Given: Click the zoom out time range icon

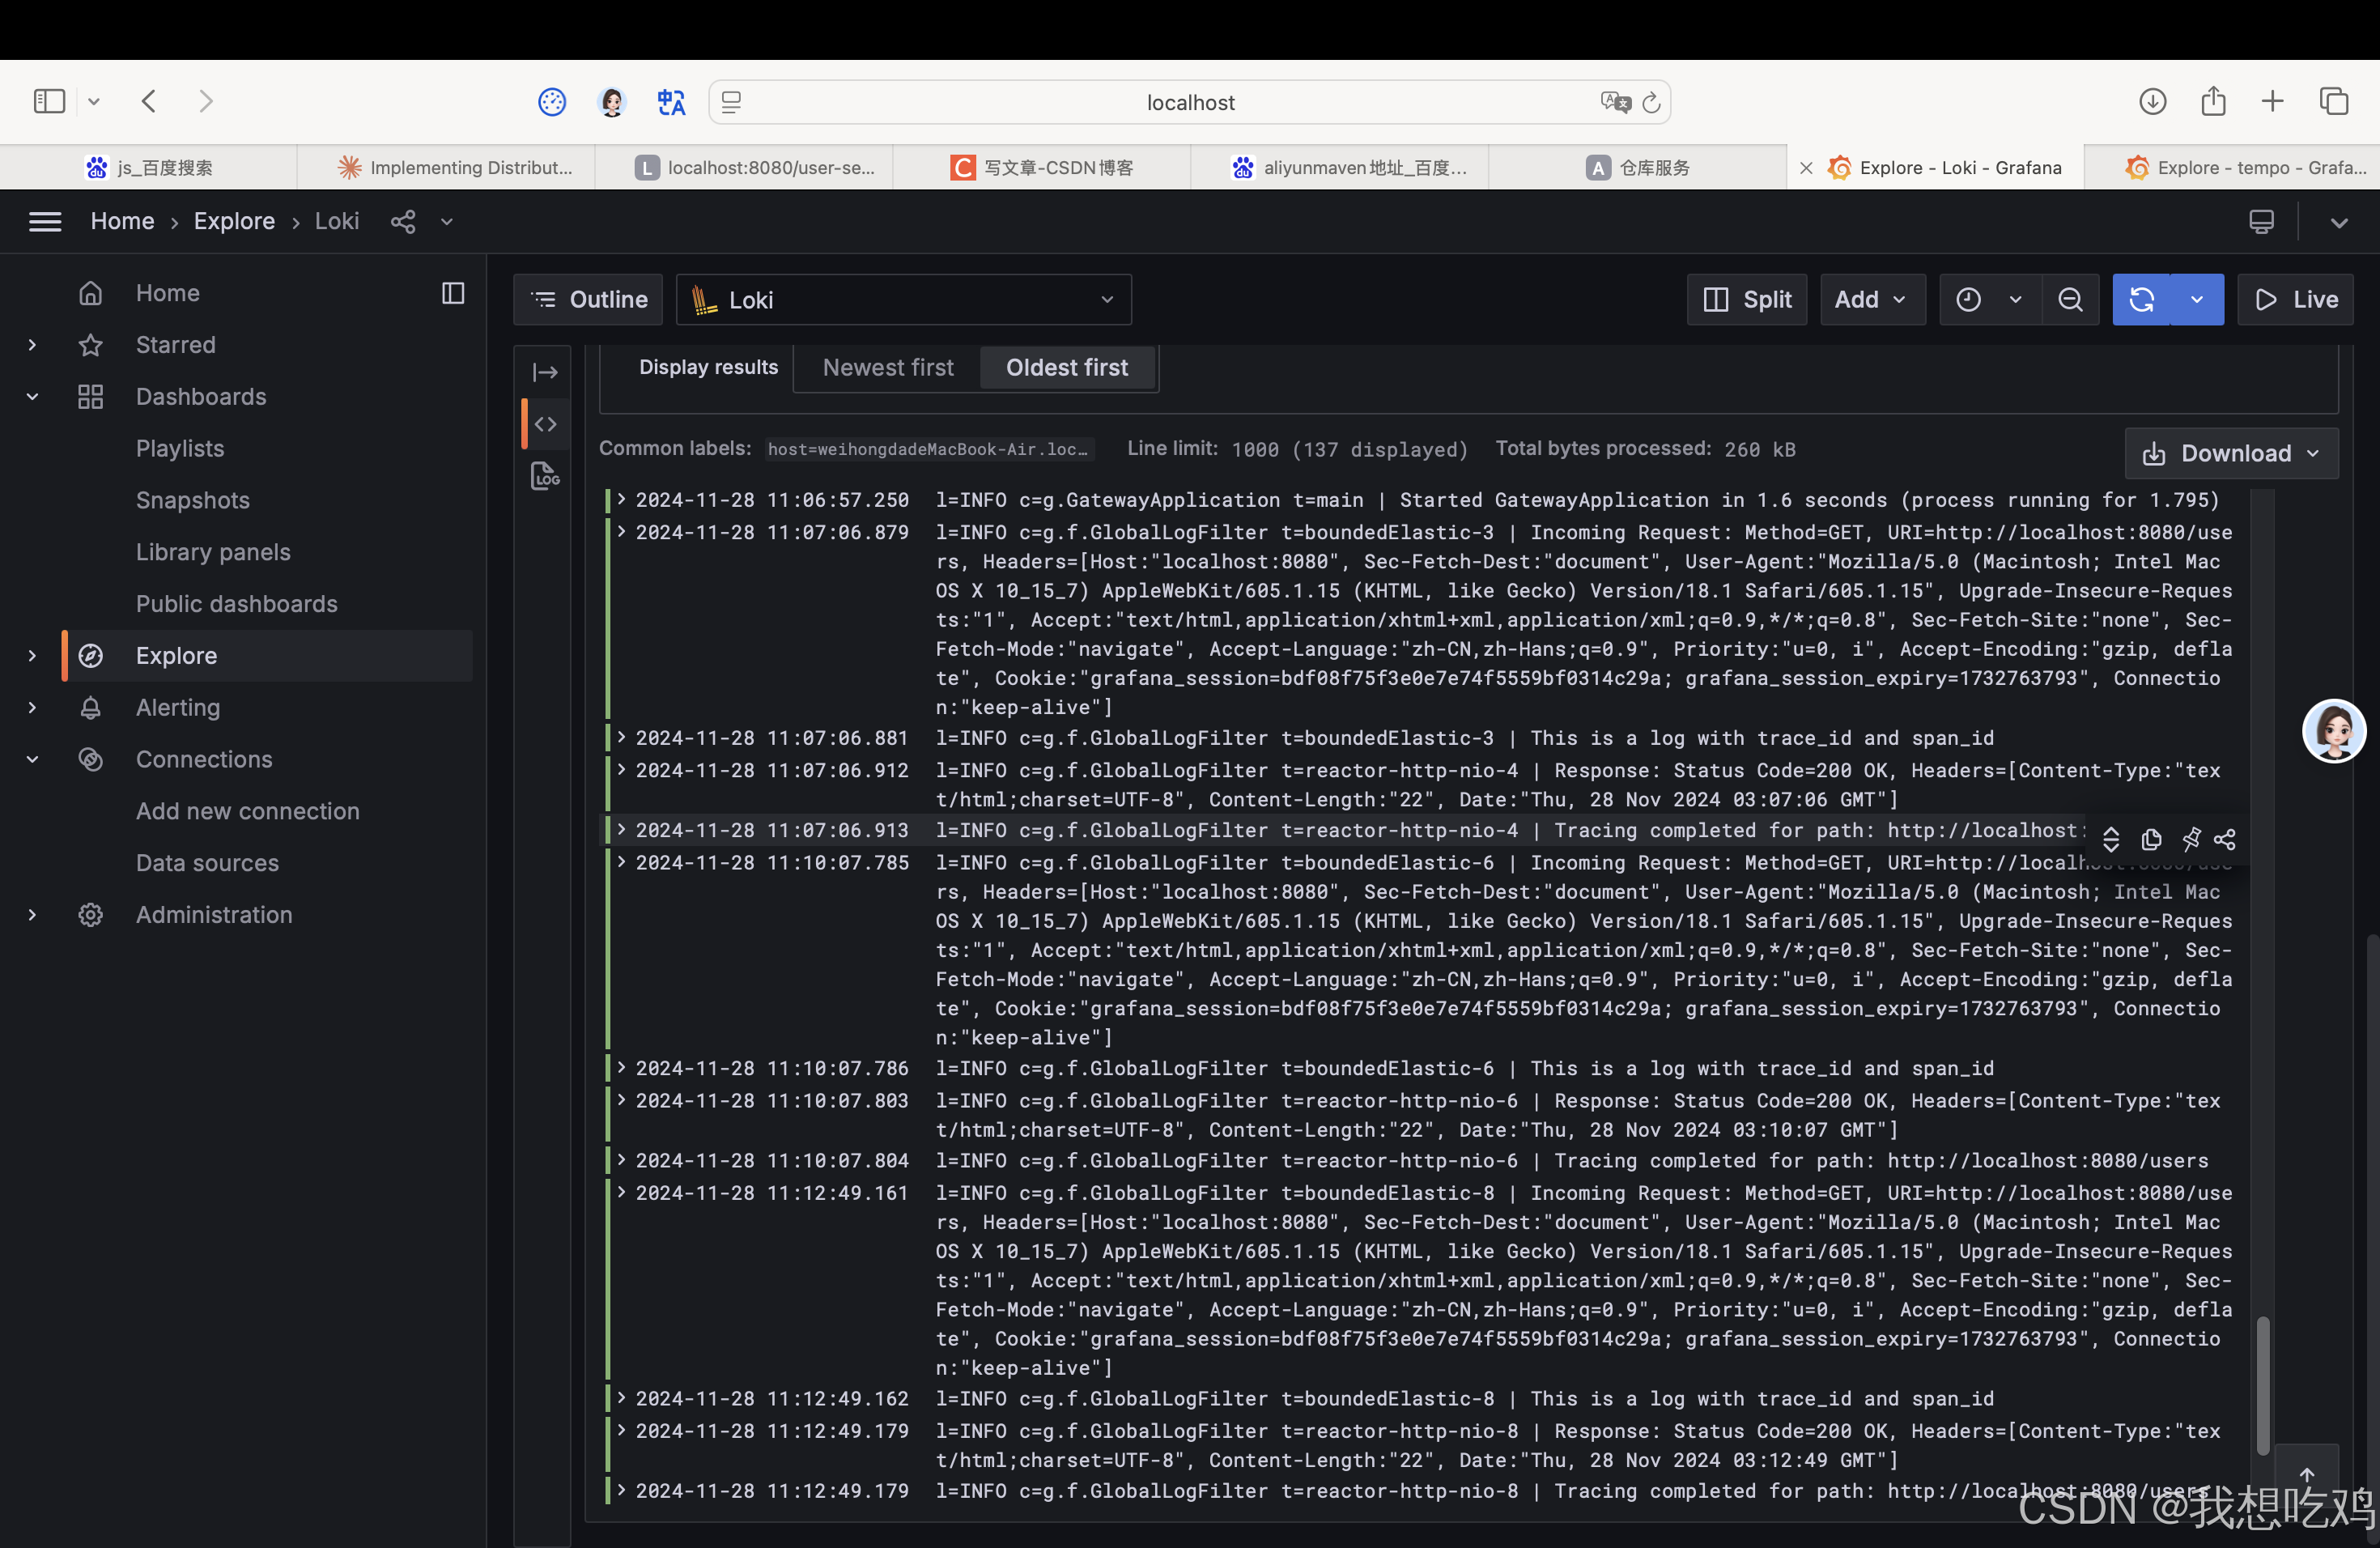Looking at the screenshot, I should pyautogui.click(x=2070, y=300).
